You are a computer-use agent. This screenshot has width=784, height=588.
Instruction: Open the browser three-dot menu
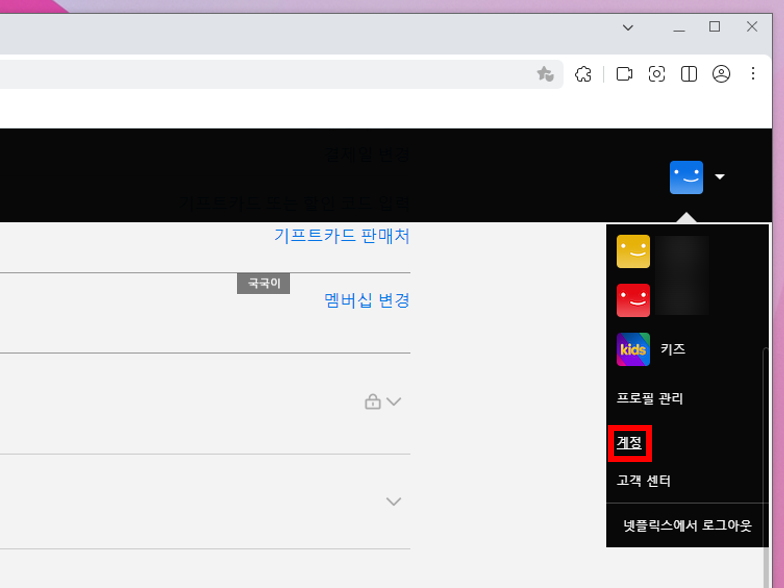[x=753, y=74]
